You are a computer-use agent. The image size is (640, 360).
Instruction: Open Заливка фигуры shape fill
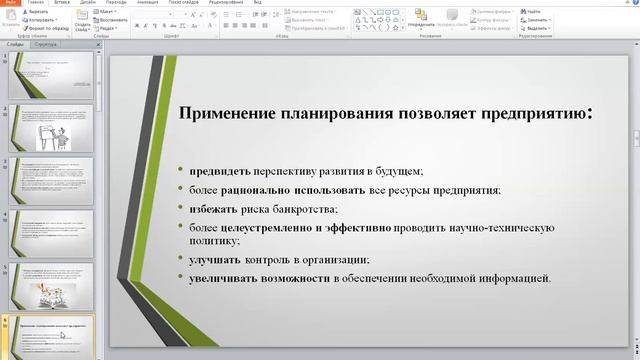[x=491, y=12]
